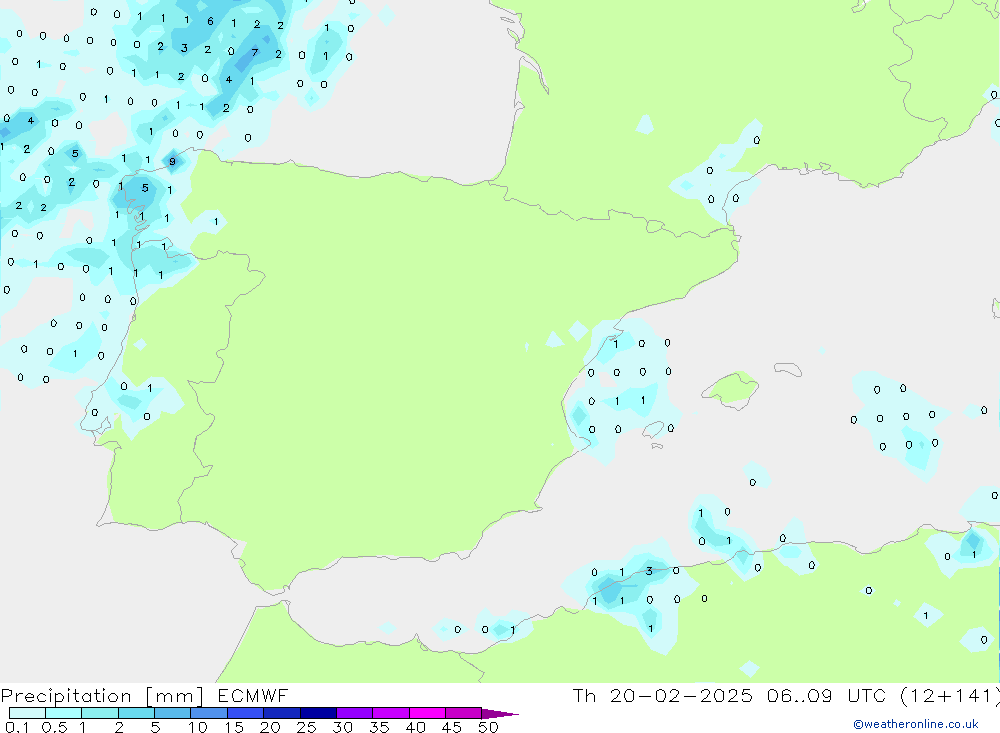
Task: Click the 'Precipitation [mm] ECMWF' title text
Action: 144,695
